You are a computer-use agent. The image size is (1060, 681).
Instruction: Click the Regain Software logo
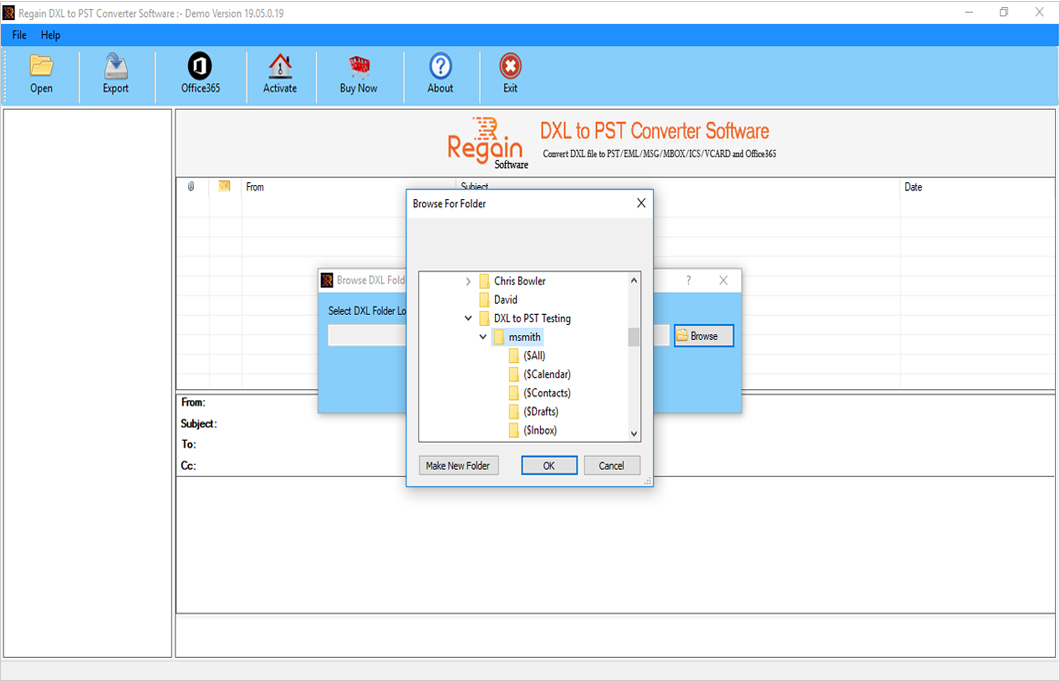pos(487,142)
